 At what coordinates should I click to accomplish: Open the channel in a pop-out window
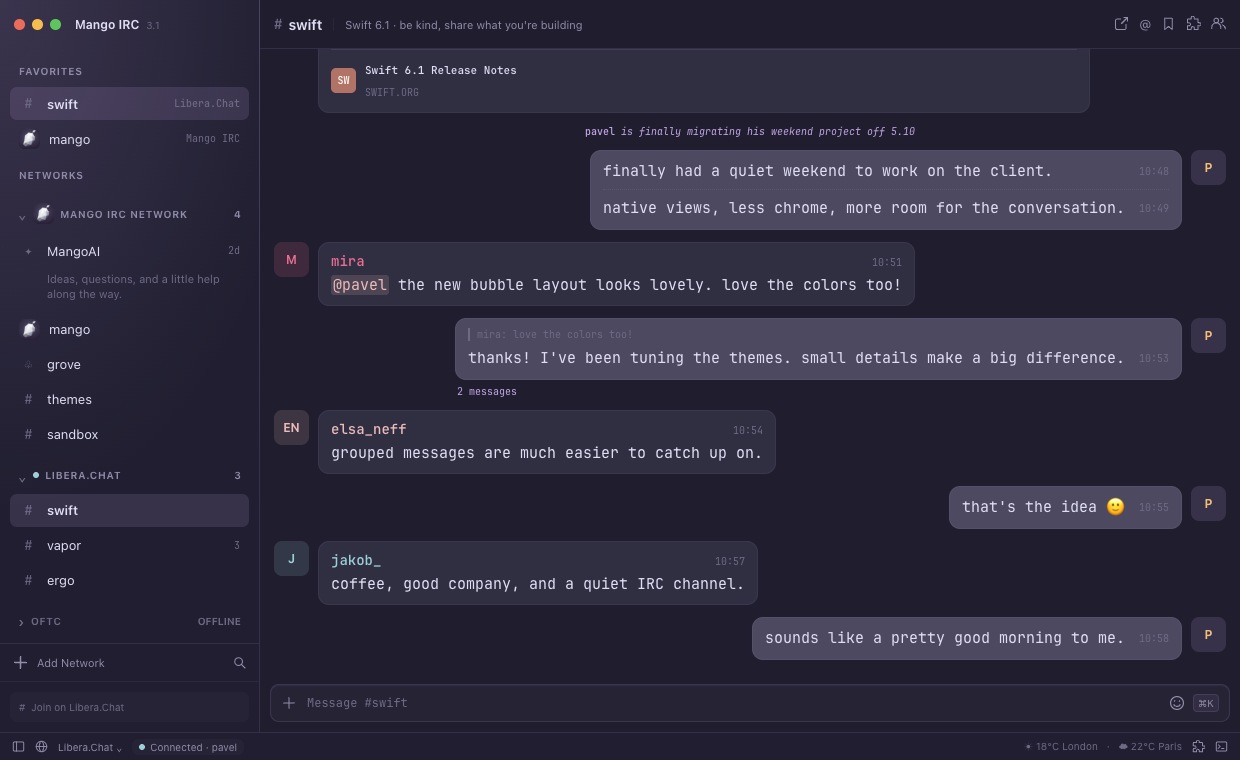point(1121,24)
